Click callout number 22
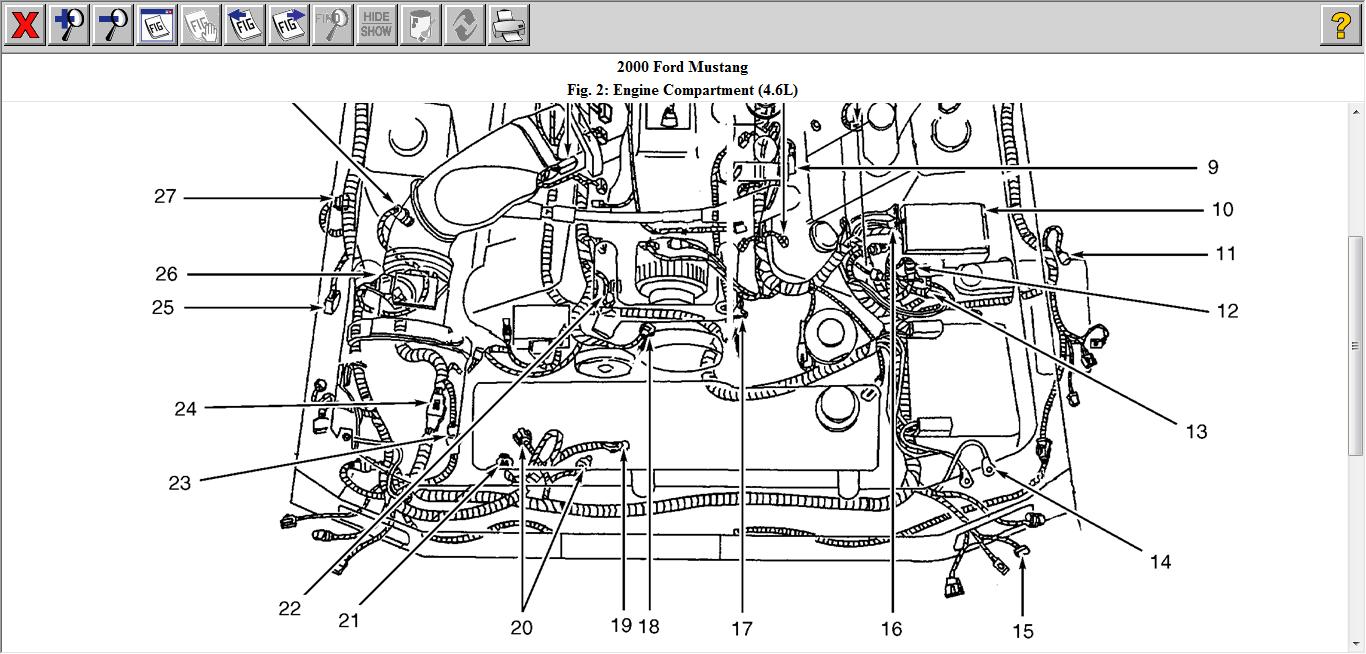The image size is (1366, 654). tap(289, 608)
